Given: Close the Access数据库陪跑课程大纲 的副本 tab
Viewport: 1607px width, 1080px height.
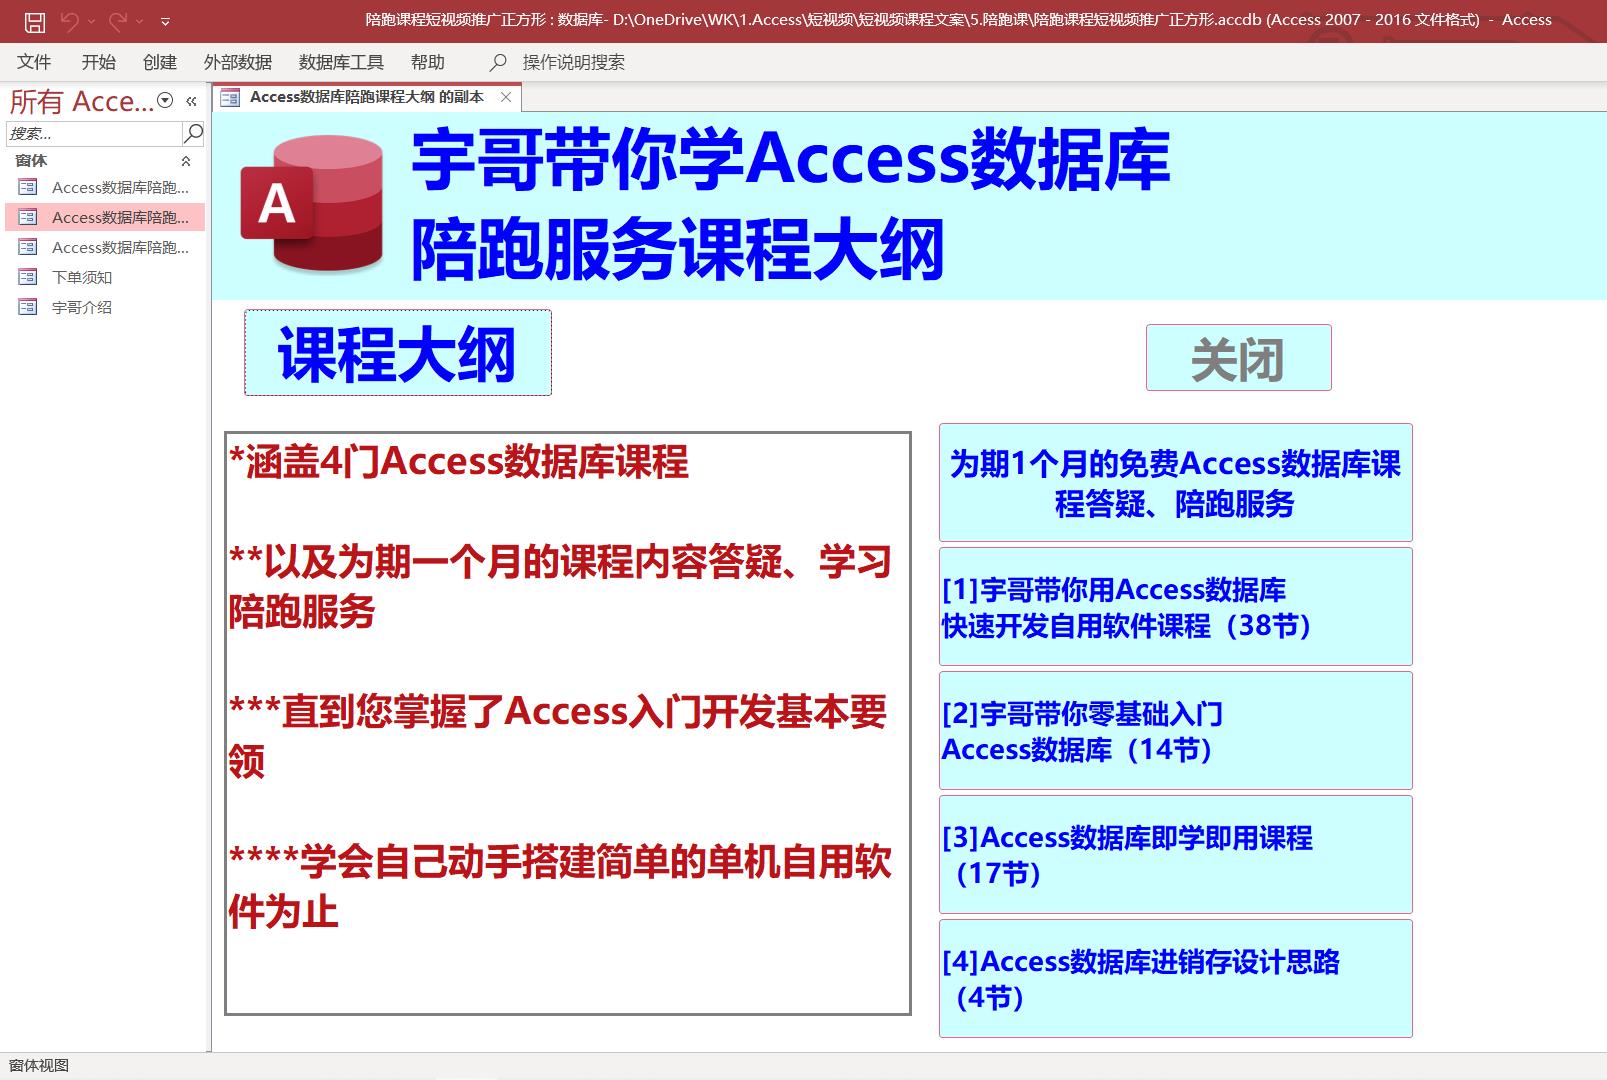Looking at the screenshot, I should tap(506, 97).
